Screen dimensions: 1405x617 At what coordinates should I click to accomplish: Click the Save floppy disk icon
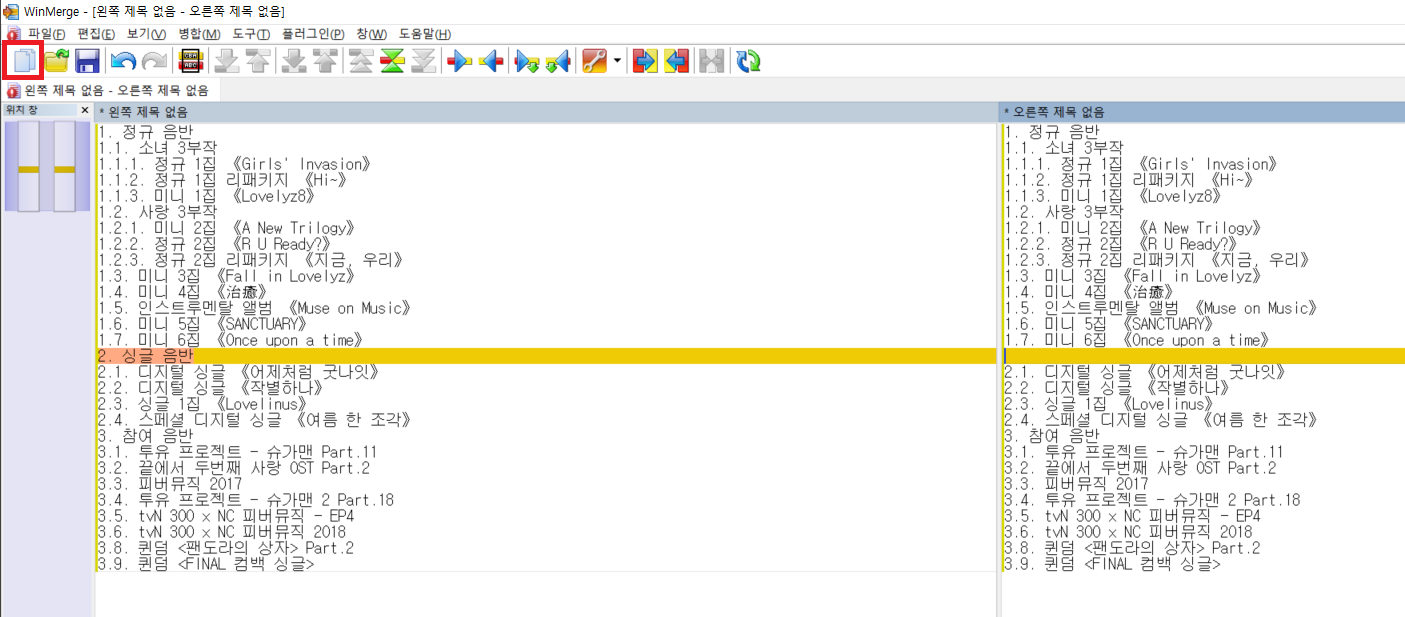click(87, 61)
